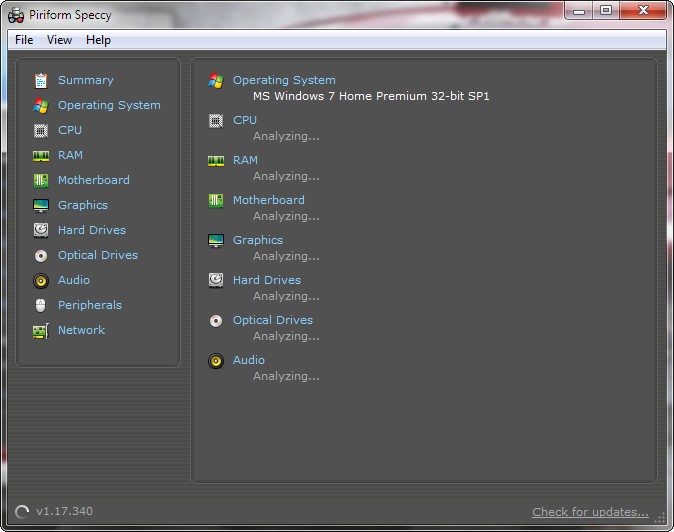Click the Audio speaker icon in sidebar
This screenshot has height=532, width=674.
(x=41, y=281)
